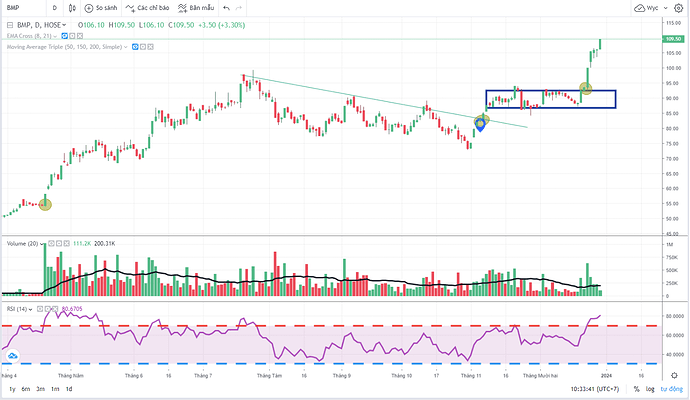Redo the last chart action
This screenshot has height=400, width=690.
click(x=239, y=8)
